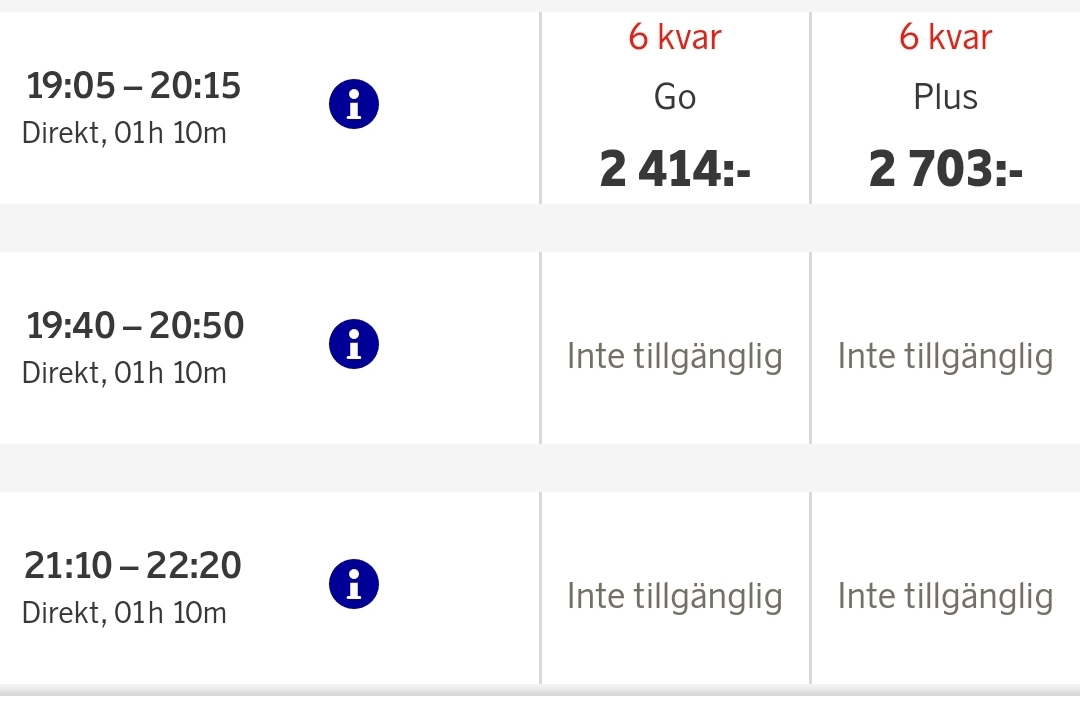The height and width of the screenshot is (702, 1080).
Task: Click "Direkt, 01h 10m" under 21:10 flight
Action: pyautogui.click(x=124, y=613)
